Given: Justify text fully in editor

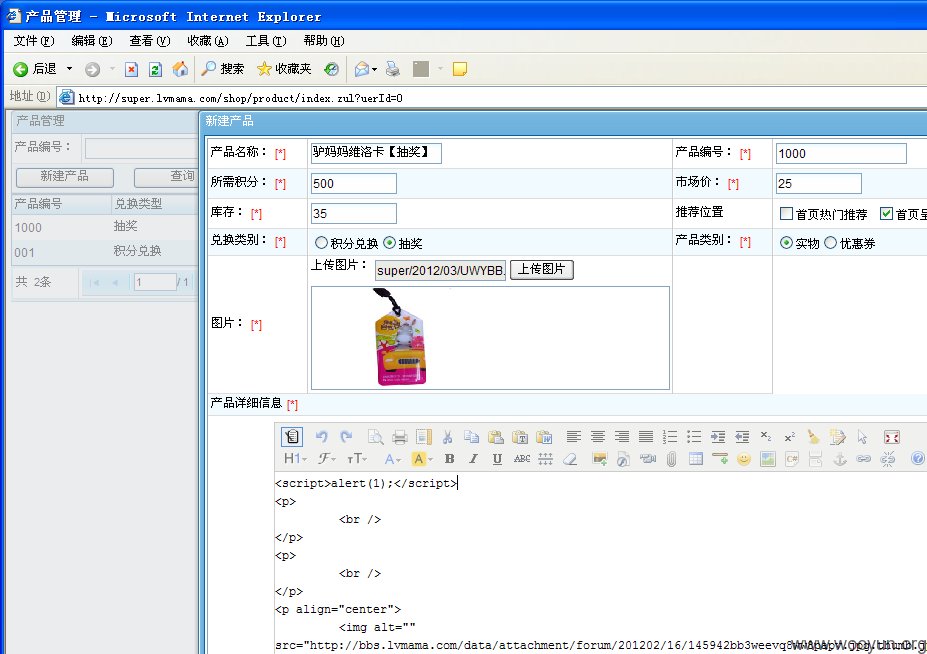Looking at the screenshot, I should [646, 437].
